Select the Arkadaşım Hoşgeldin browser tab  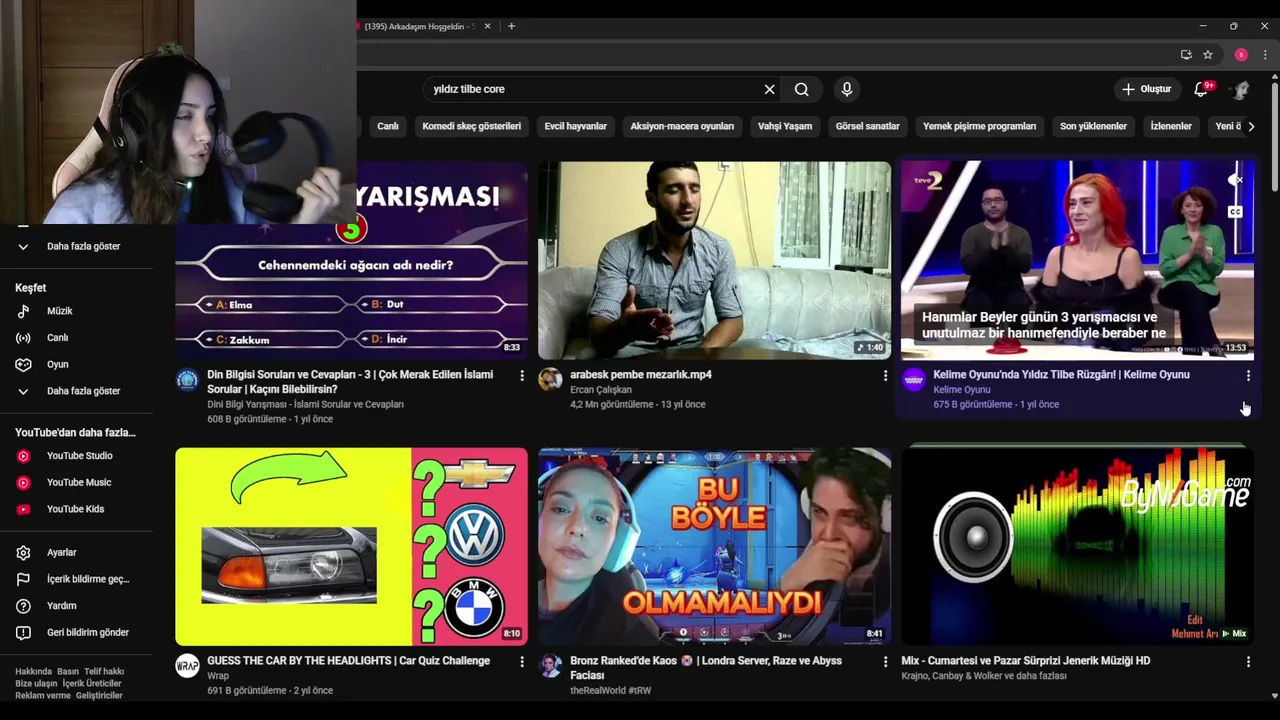coord(418,26)
